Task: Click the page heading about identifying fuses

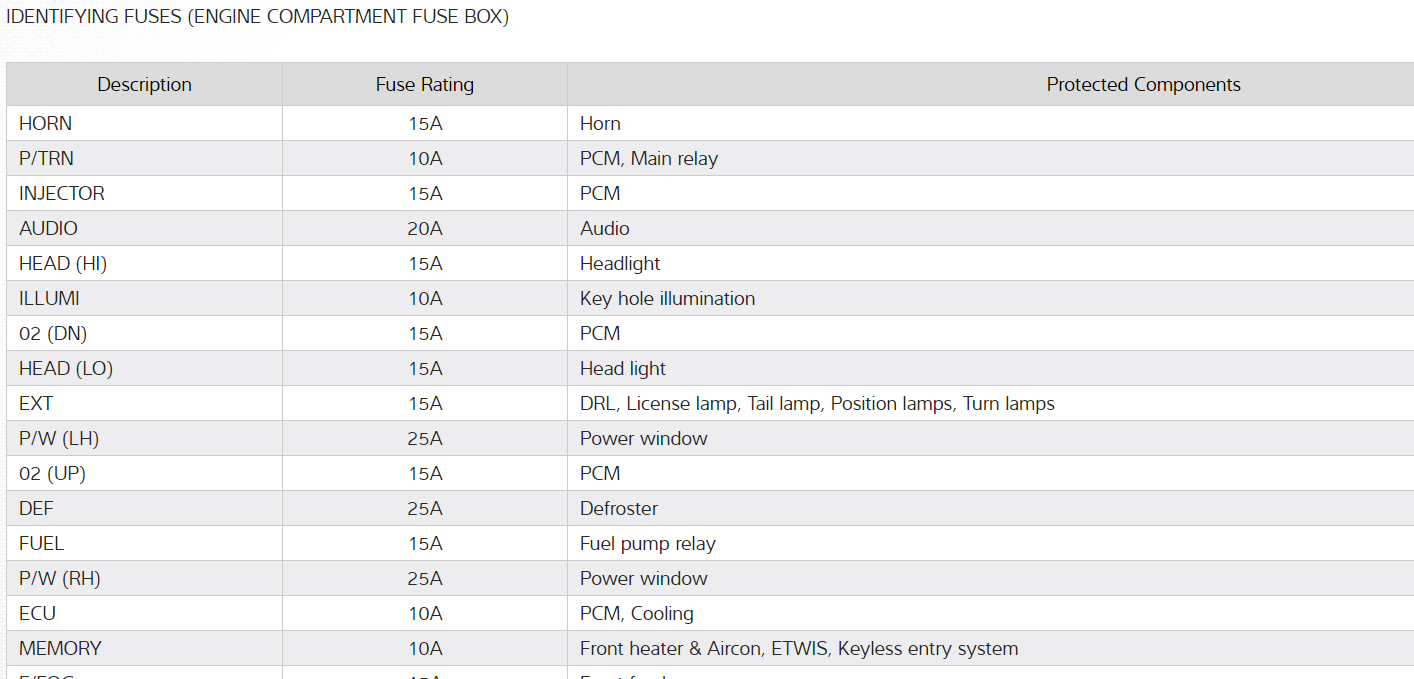Action: coord(258,17)
